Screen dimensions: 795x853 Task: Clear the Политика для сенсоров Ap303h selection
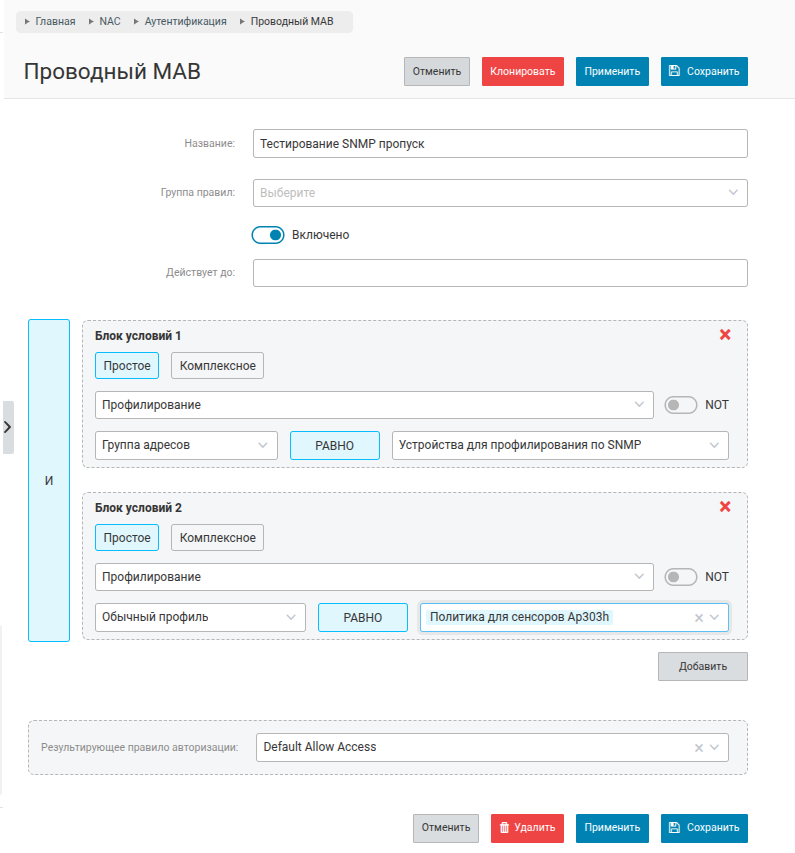click(699, 617)
